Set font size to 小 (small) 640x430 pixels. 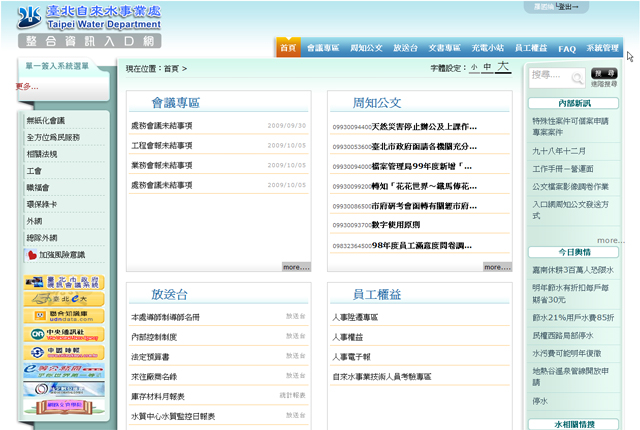474,68
